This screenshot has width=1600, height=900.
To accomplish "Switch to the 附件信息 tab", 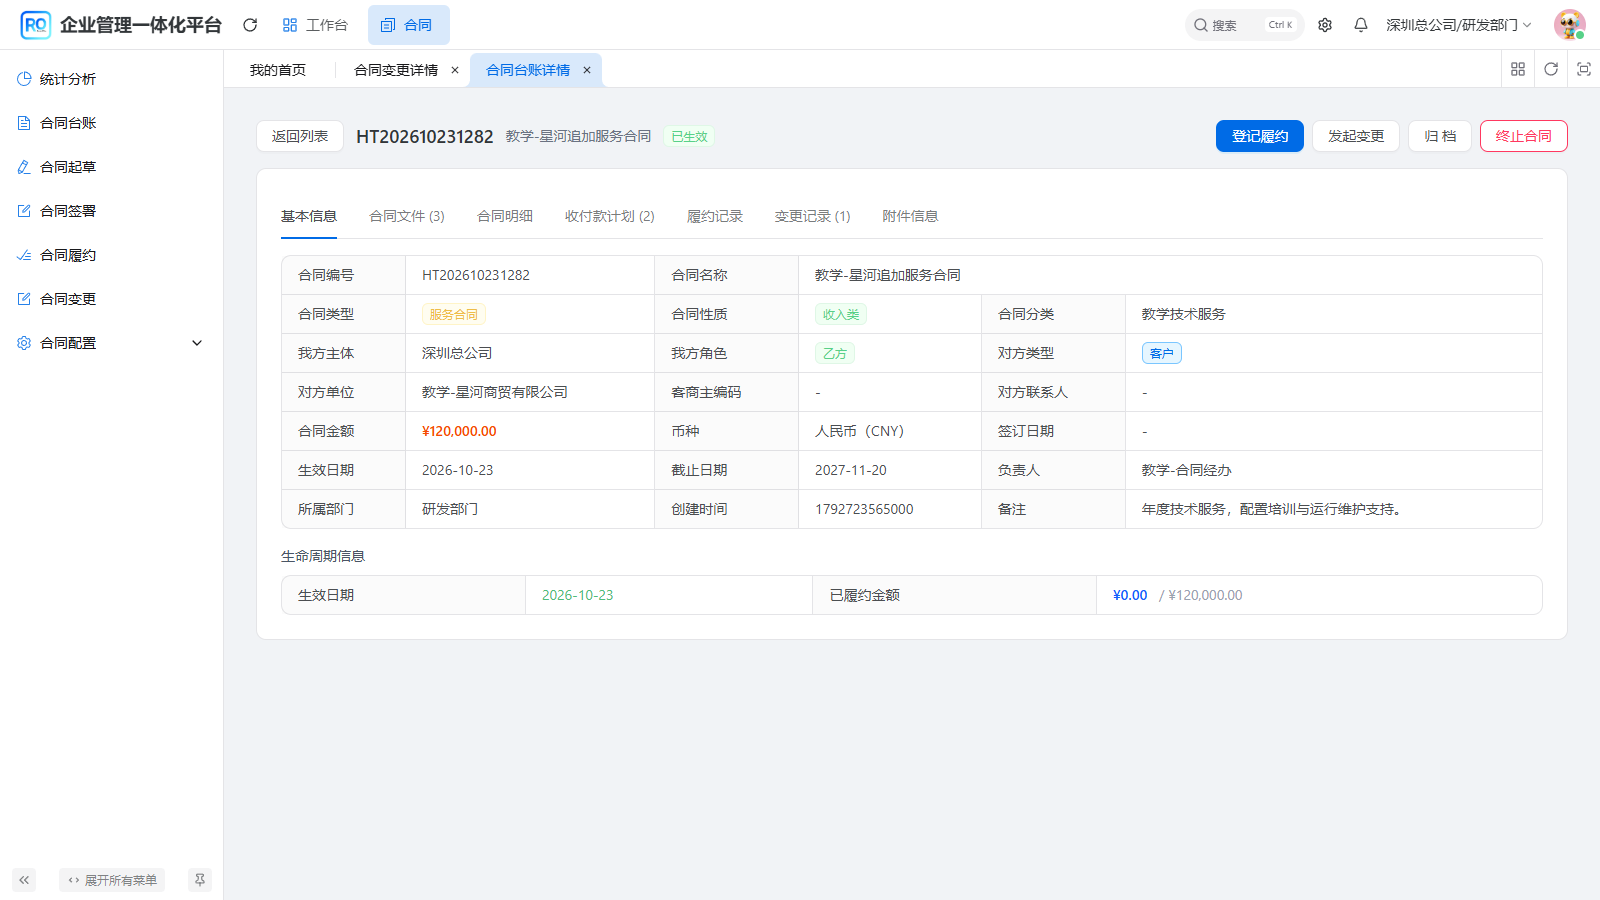I will [910, 216].
